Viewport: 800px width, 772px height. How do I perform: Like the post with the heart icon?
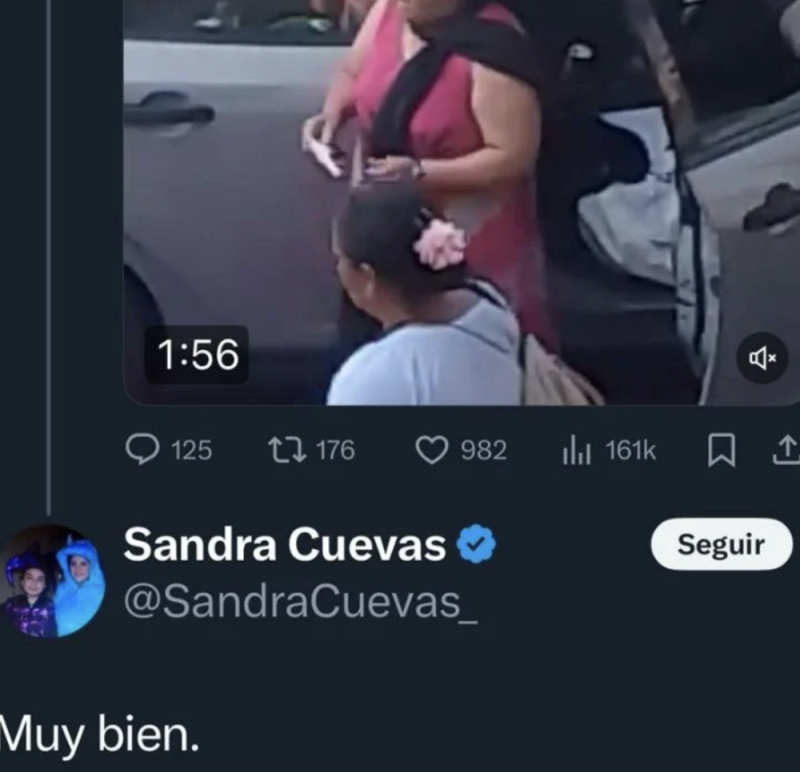[432, 450]
